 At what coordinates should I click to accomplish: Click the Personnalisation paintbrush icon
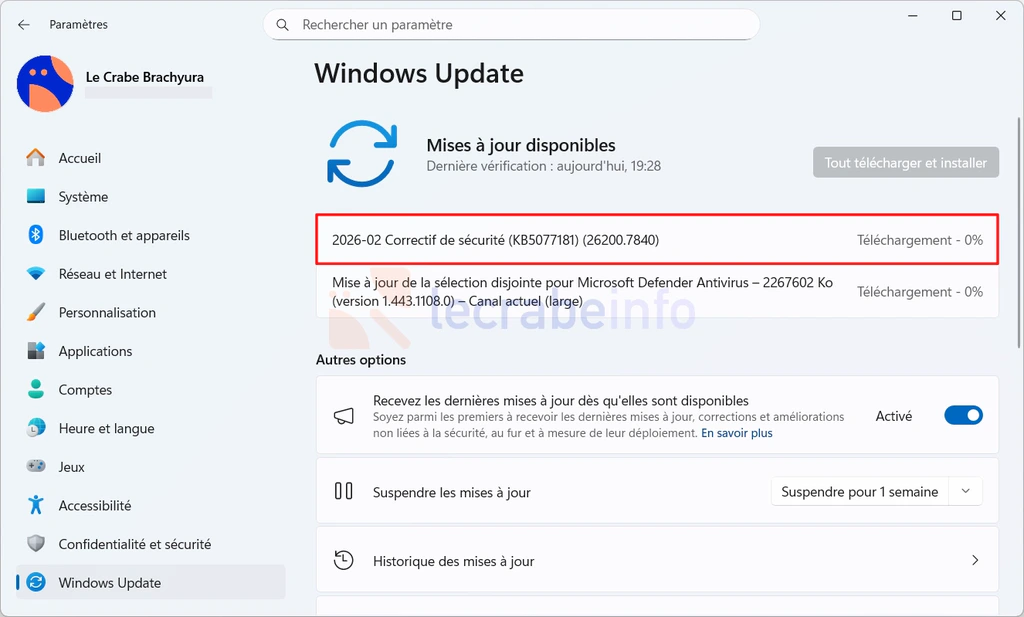pos(36,312)
